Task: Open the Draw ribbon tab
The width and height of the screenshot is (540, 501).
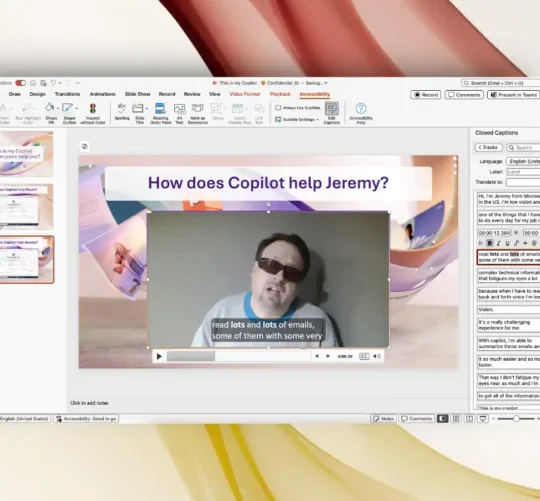Action: 14,94
